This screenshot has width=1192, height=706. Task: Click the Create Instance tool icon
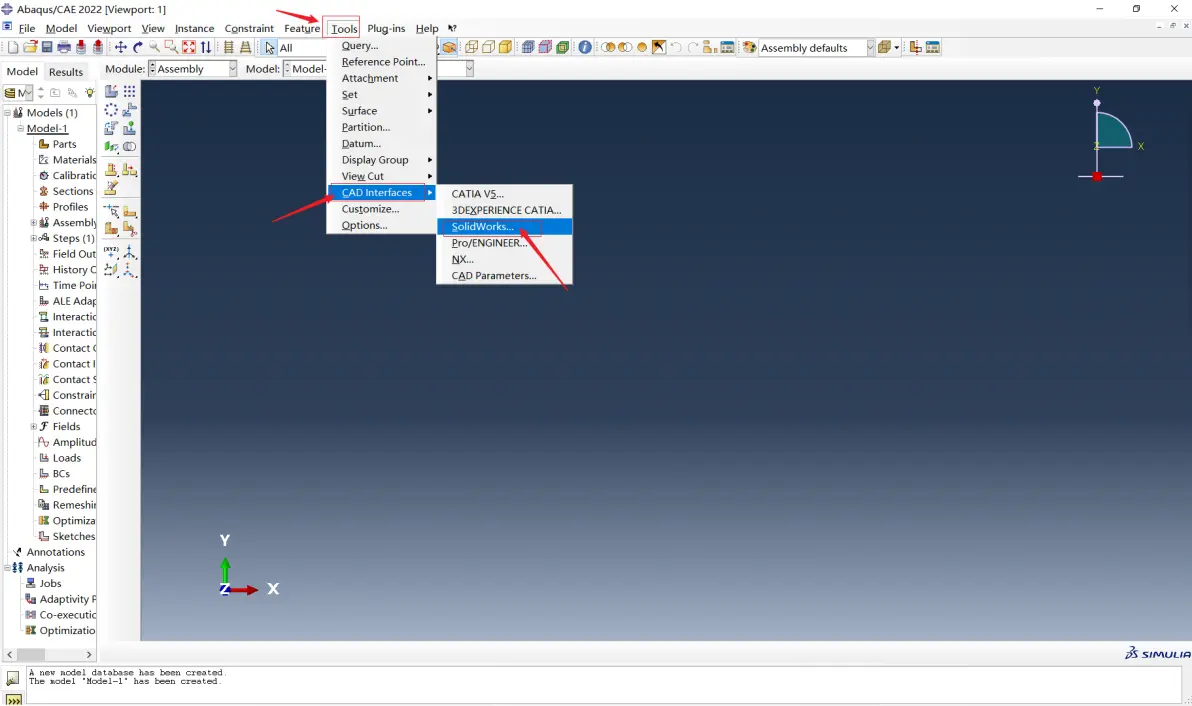click(111, 91)
